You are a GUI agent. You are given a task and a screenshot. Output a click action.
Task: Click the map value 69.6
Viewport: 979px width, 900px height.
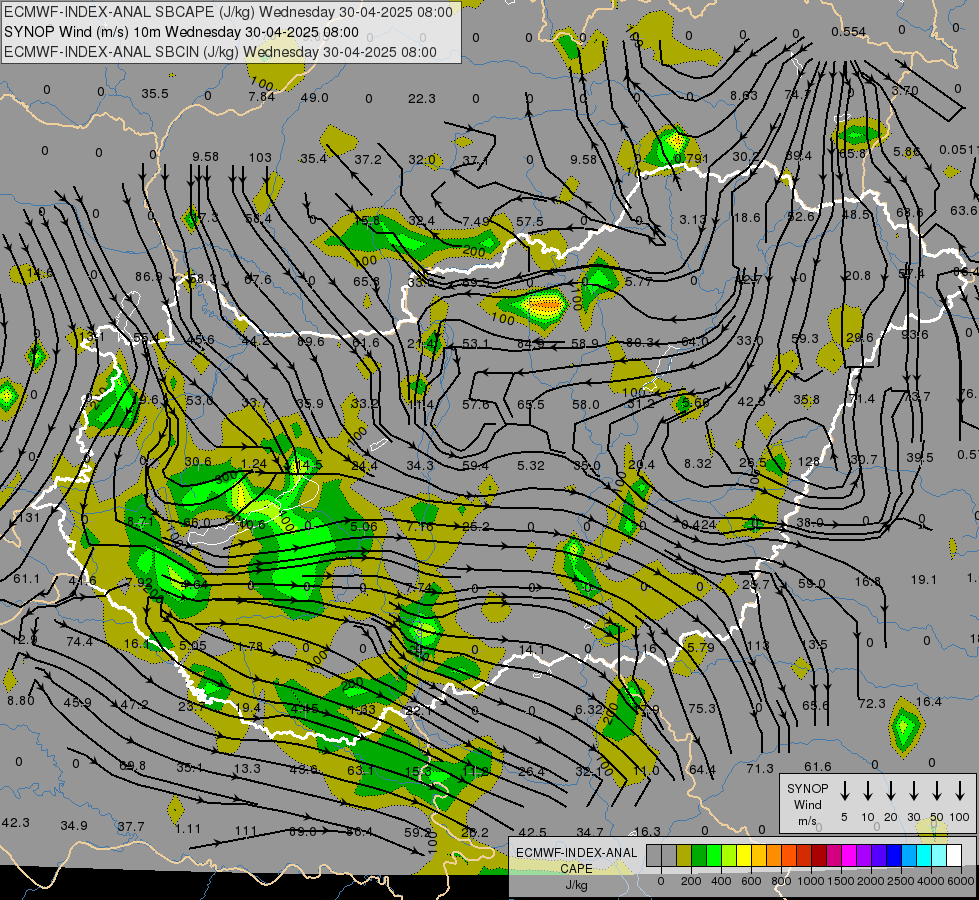click(310, 342)
